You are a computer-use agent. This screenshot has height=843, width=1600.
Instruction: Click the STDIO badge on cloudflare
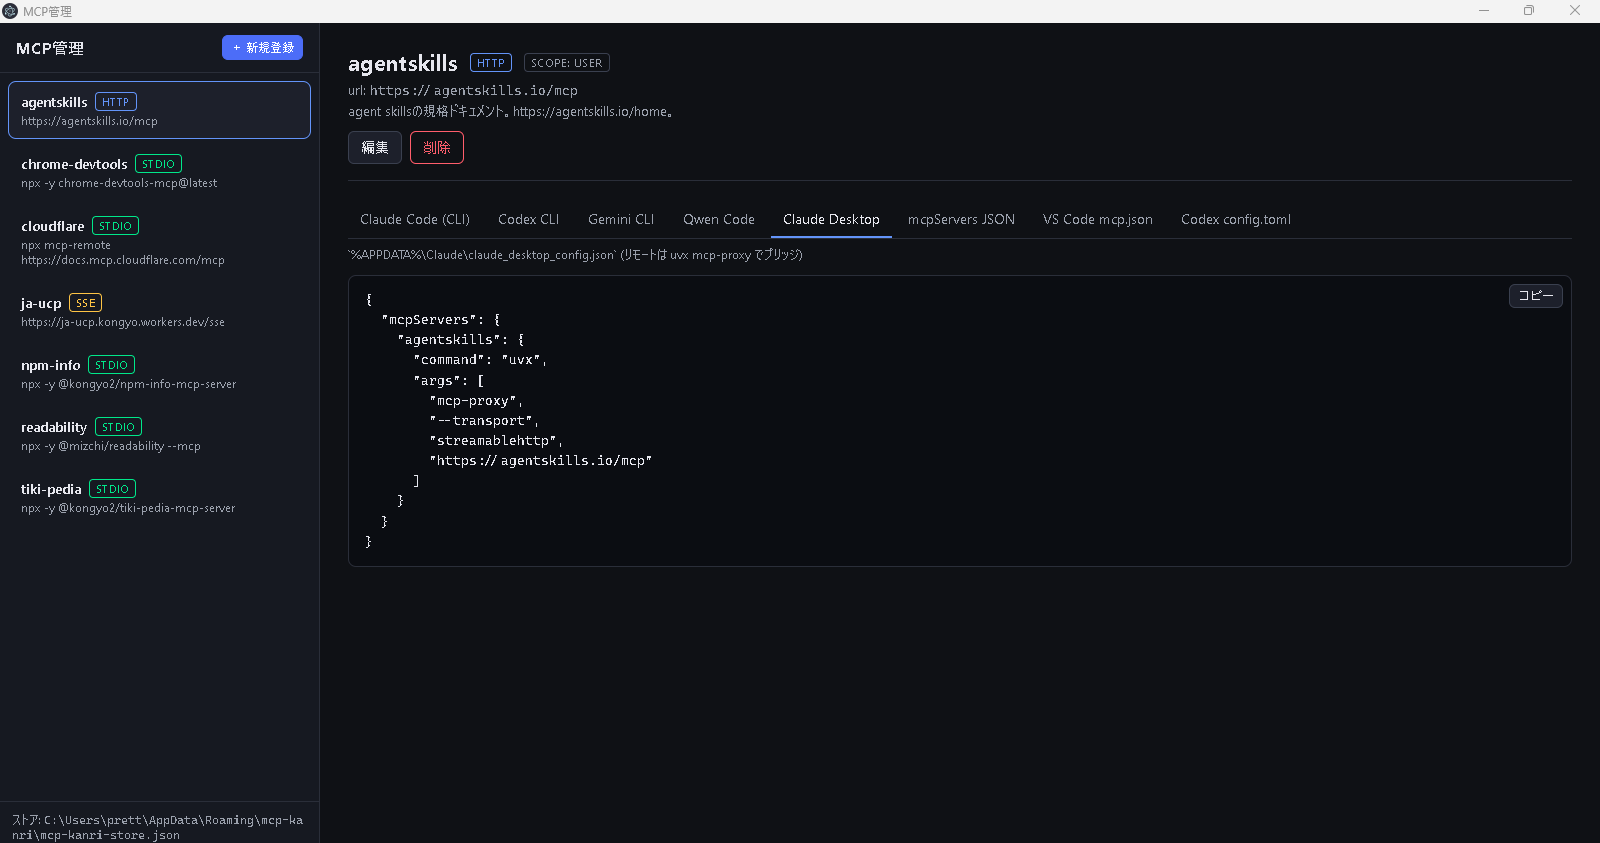point(115,226)
